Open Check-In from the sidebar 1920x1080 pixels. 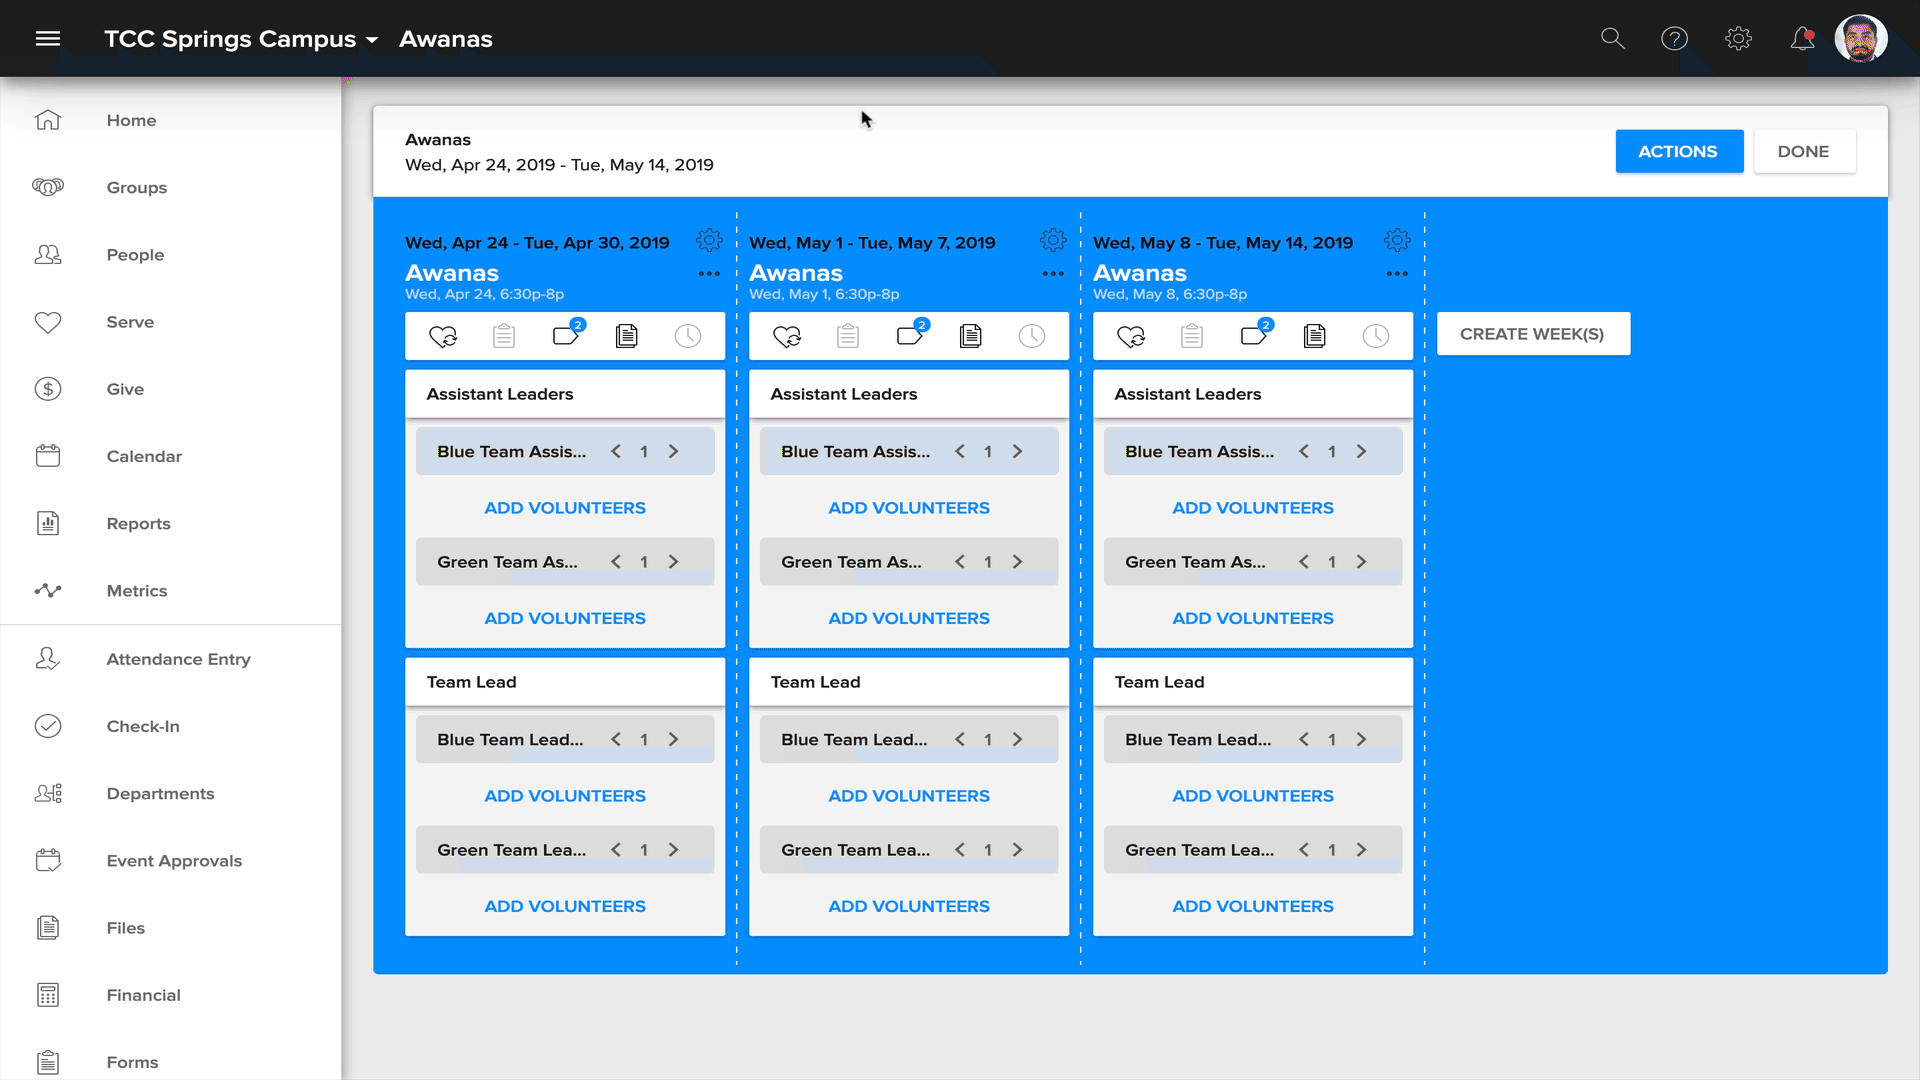pyautogui.click(x=143, y=726)
